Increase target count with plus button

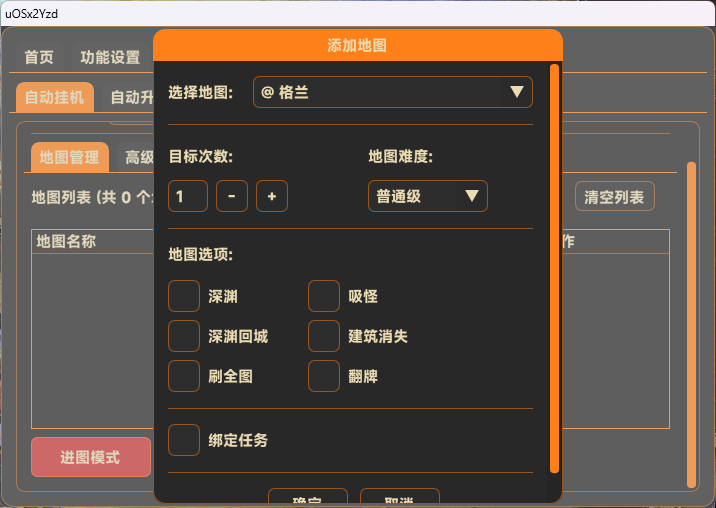(272, 196)
